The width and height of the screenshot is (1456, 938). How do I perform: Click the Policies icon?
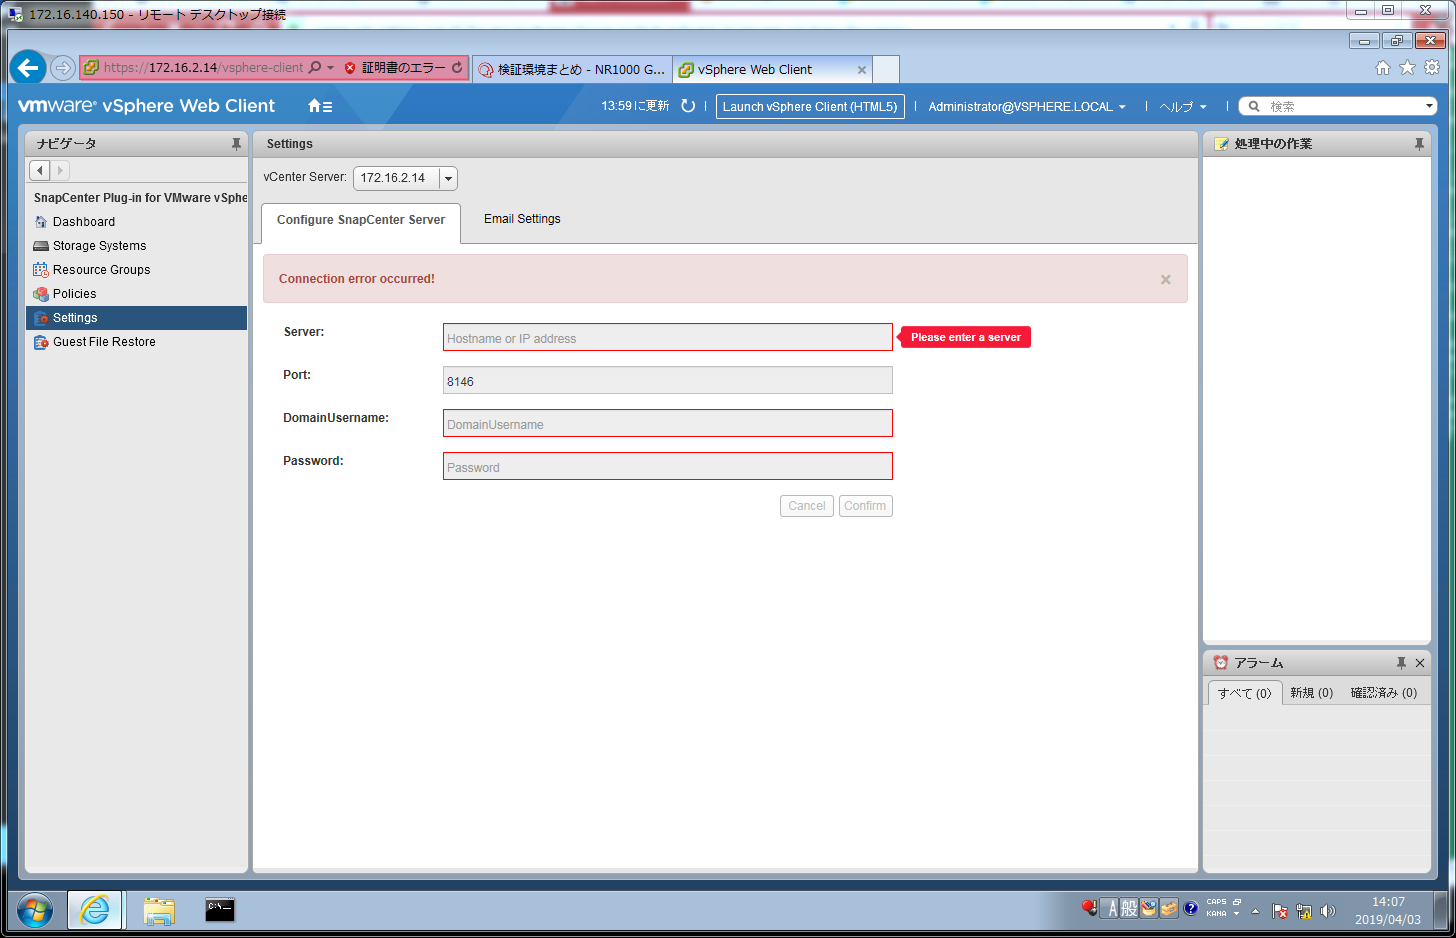pos(41,294)
